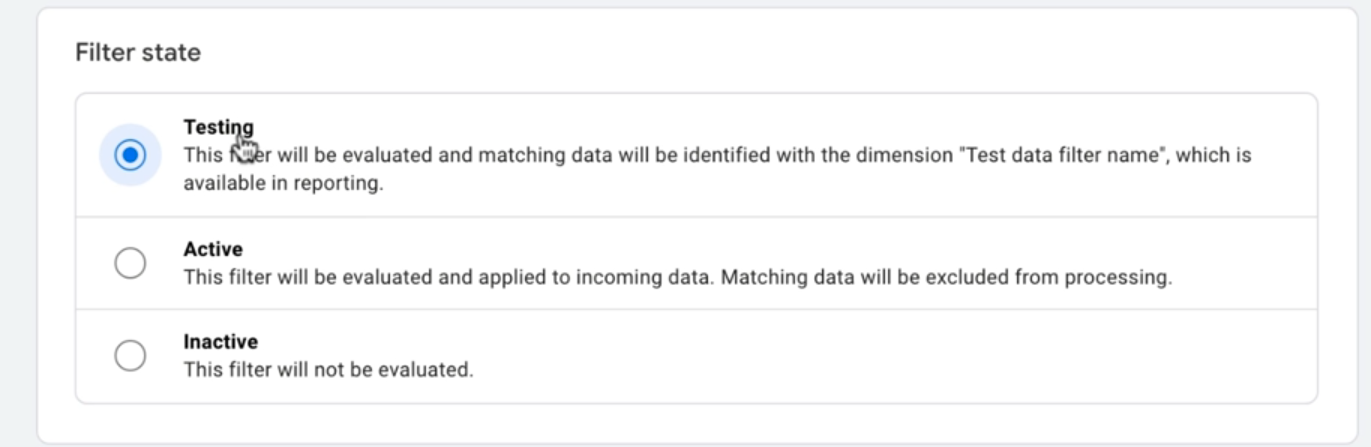Select the Active radio button
Screen dimensions: 1371x447
coord(130,263)
